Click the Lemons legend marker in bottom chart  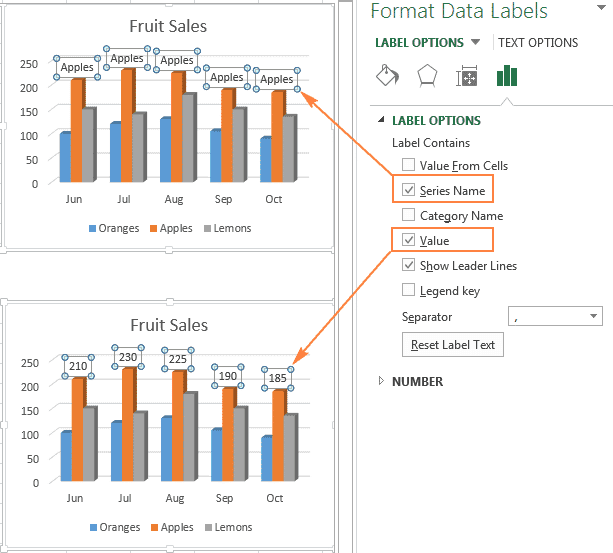[208, 527]
